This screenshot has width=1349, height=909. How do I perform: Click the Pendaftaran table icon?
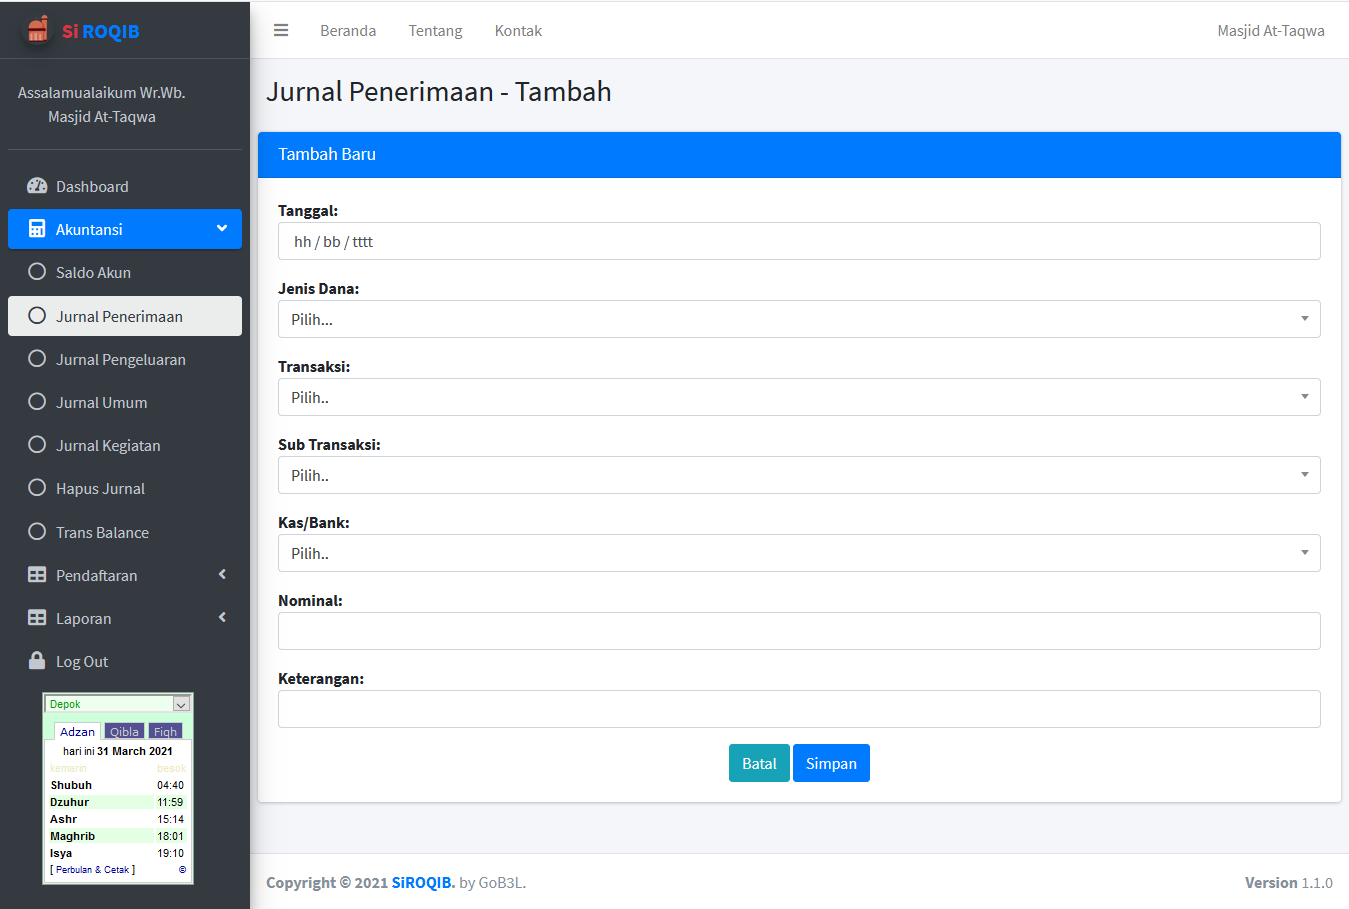(37, 575)
